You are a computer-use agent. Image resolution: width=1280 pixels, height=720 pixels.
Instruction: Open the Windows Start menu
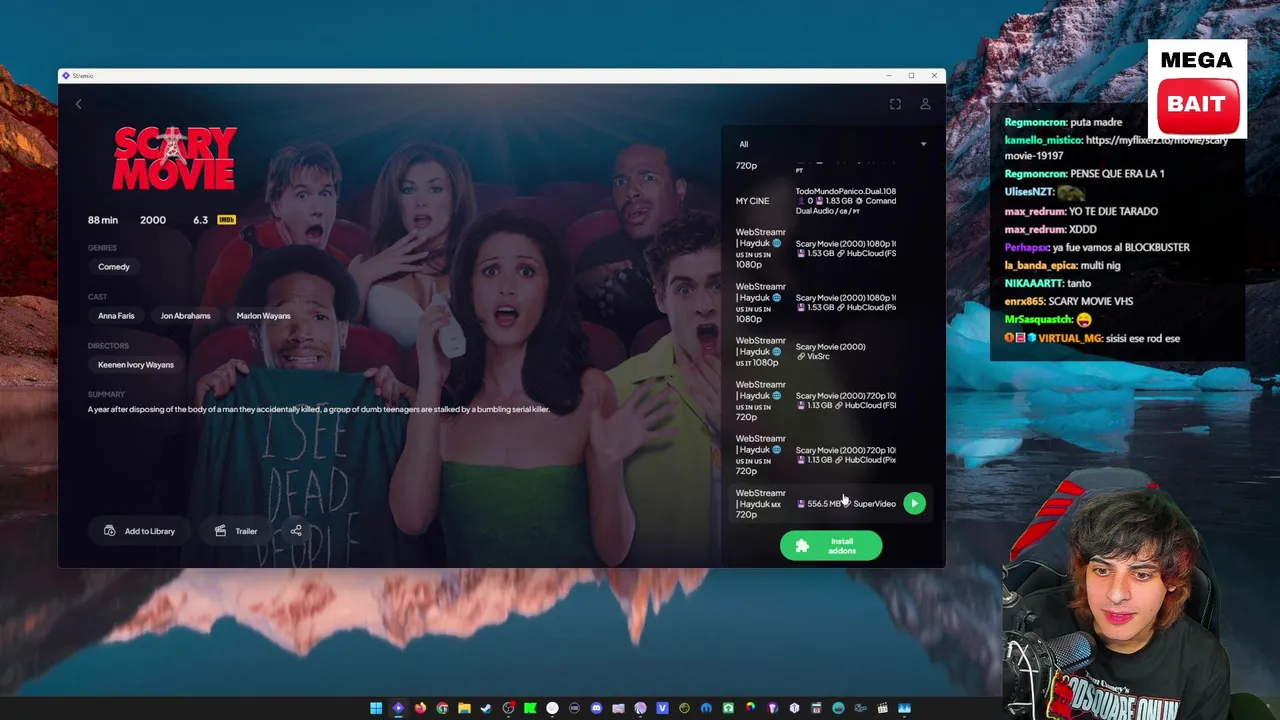[x=376, y=708]
